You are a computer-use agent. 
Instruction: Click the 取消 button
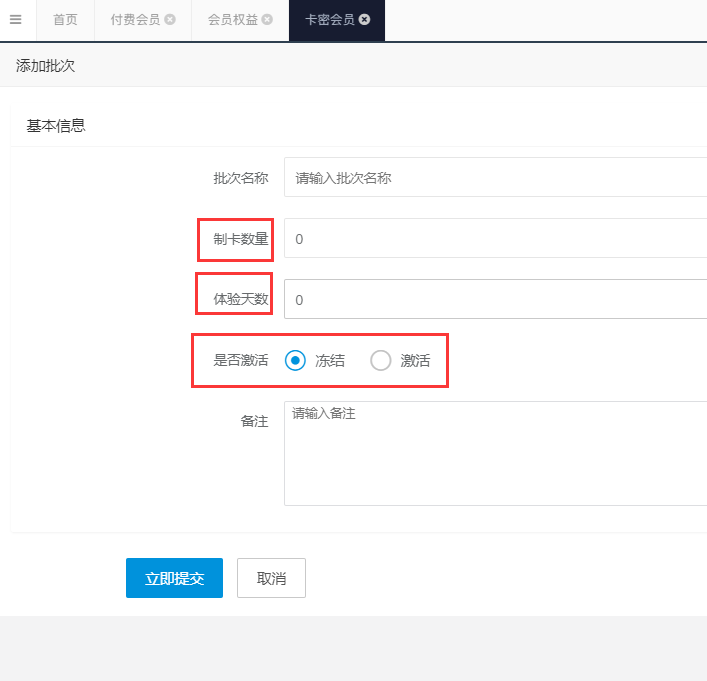[x=271, y=578]
